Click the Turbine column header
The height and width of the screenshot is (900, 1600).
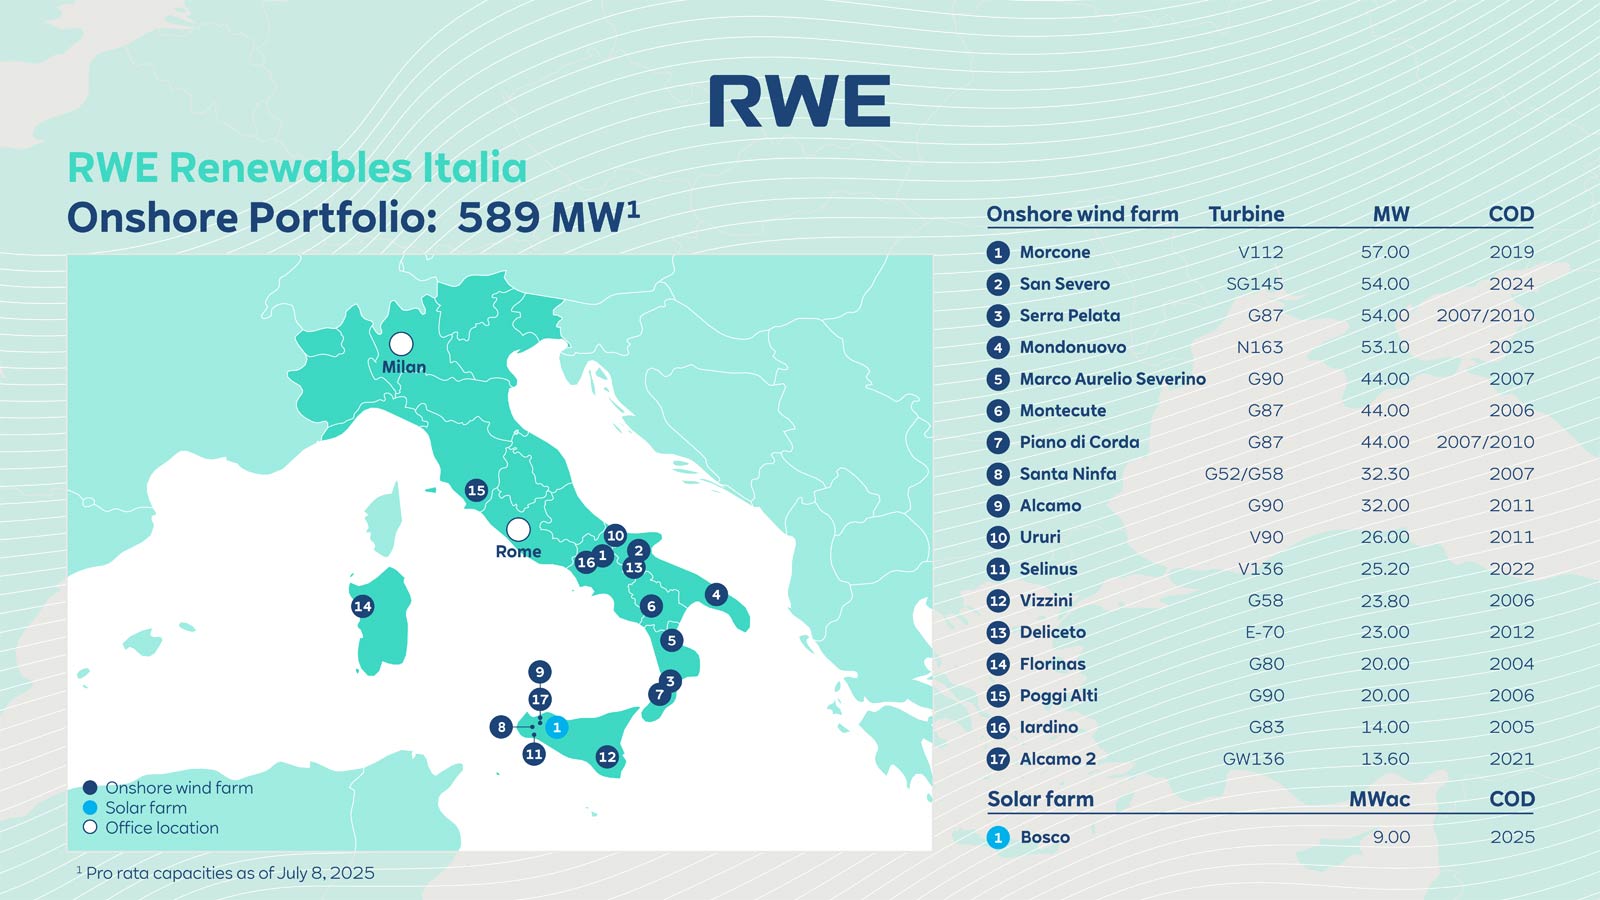click(x=1246, y=213)
